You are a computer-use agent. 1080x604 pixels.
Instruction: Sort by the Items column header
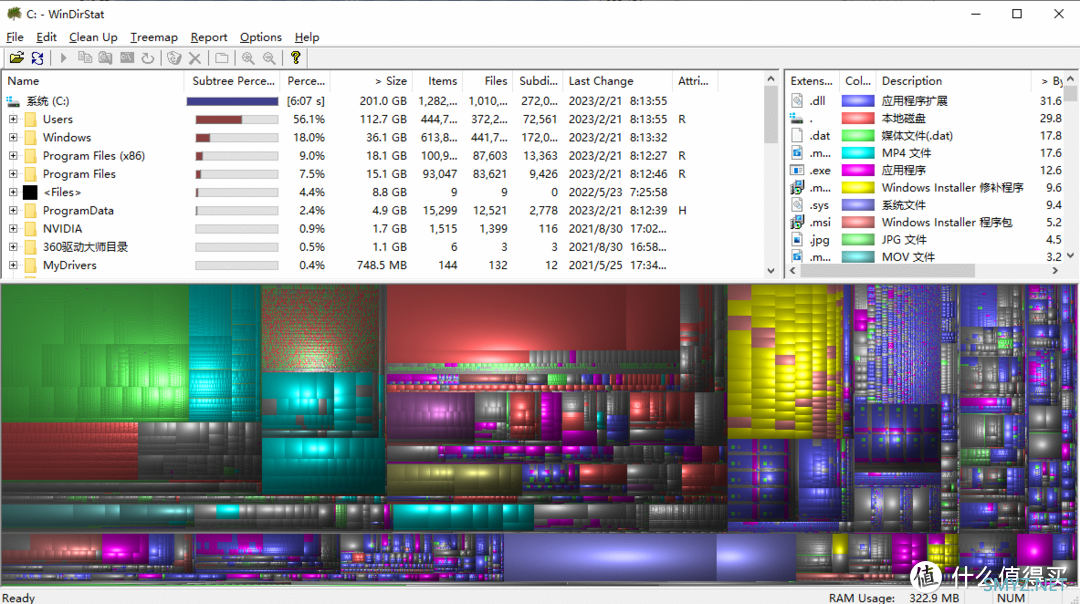click(442, 81)
